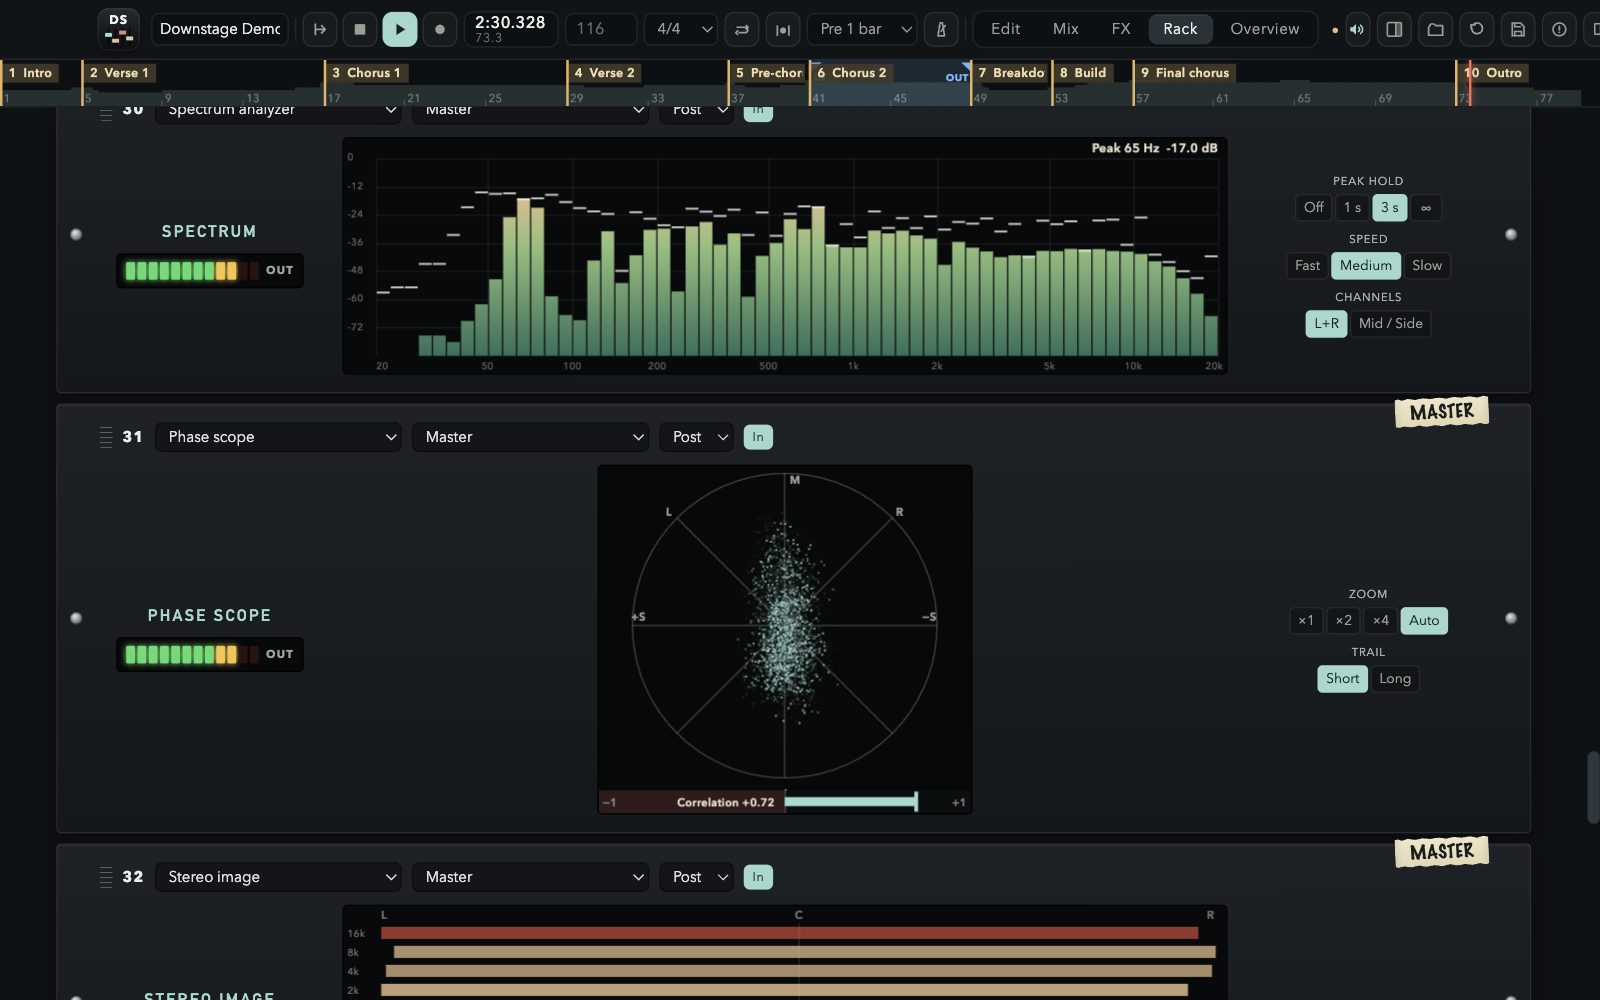Open the Phase scope module type dropdown
This screenshot has width=1600, height=1000.
point(278,437)
